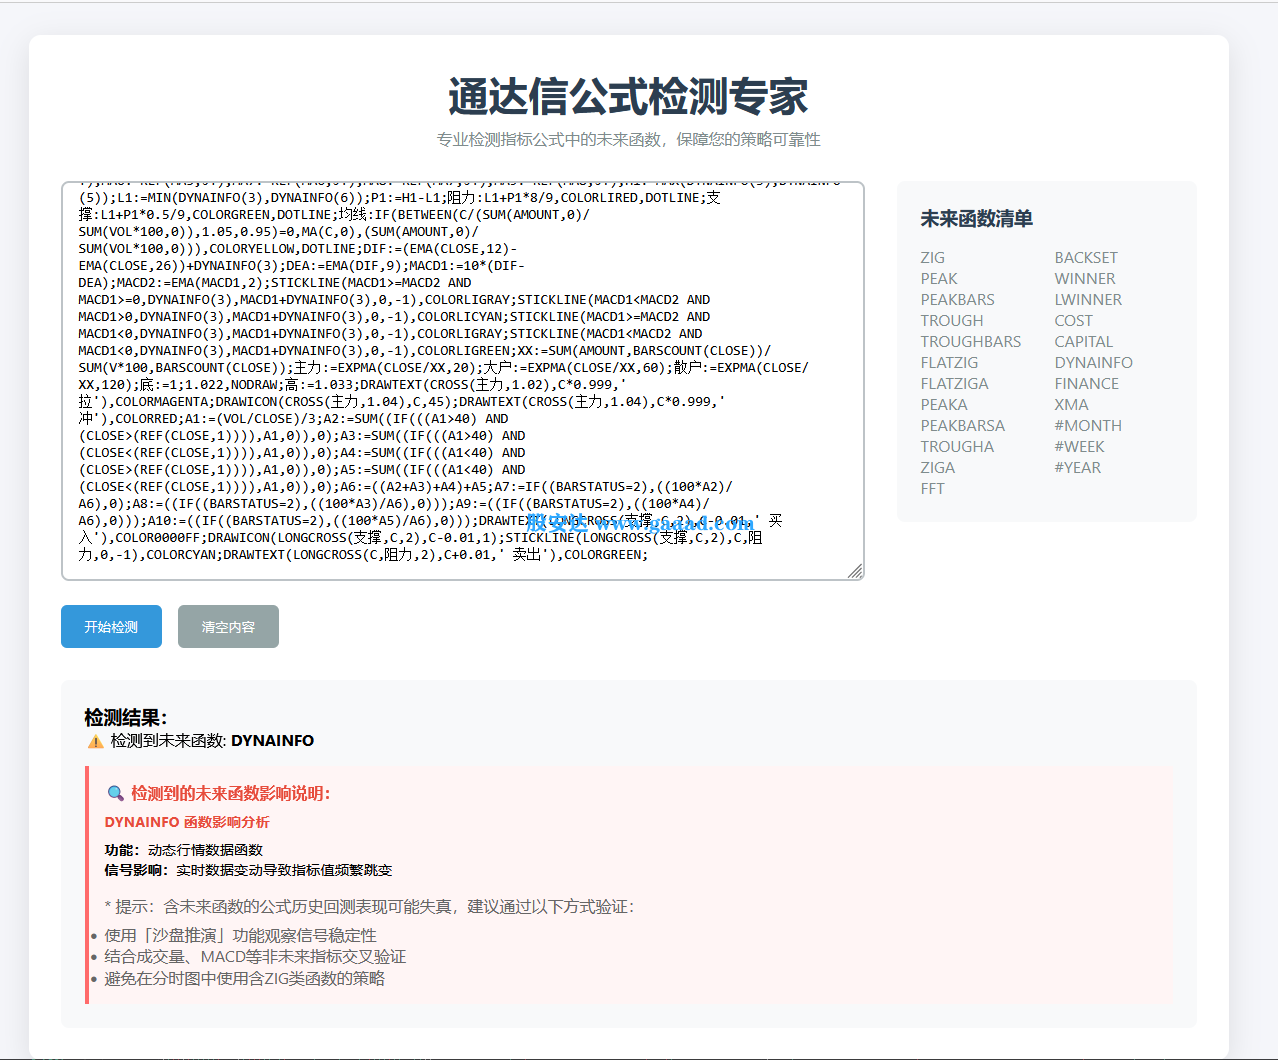Select XMA in the function list
Viewport: 1278px width, 1060px height.
(1072, 404)
